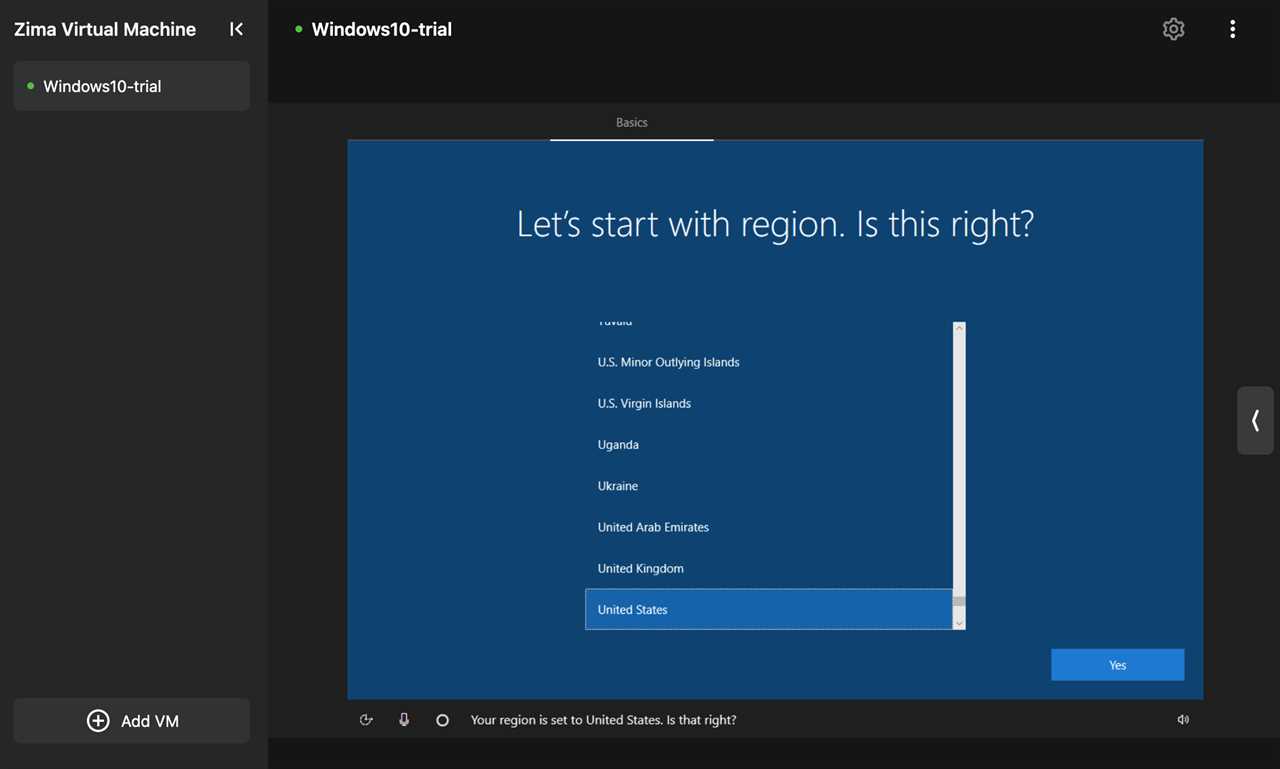This screenshot has width=1280, height=769.
Task: Select U.S. Minor Outlying Islands
Action: [668, 362]
